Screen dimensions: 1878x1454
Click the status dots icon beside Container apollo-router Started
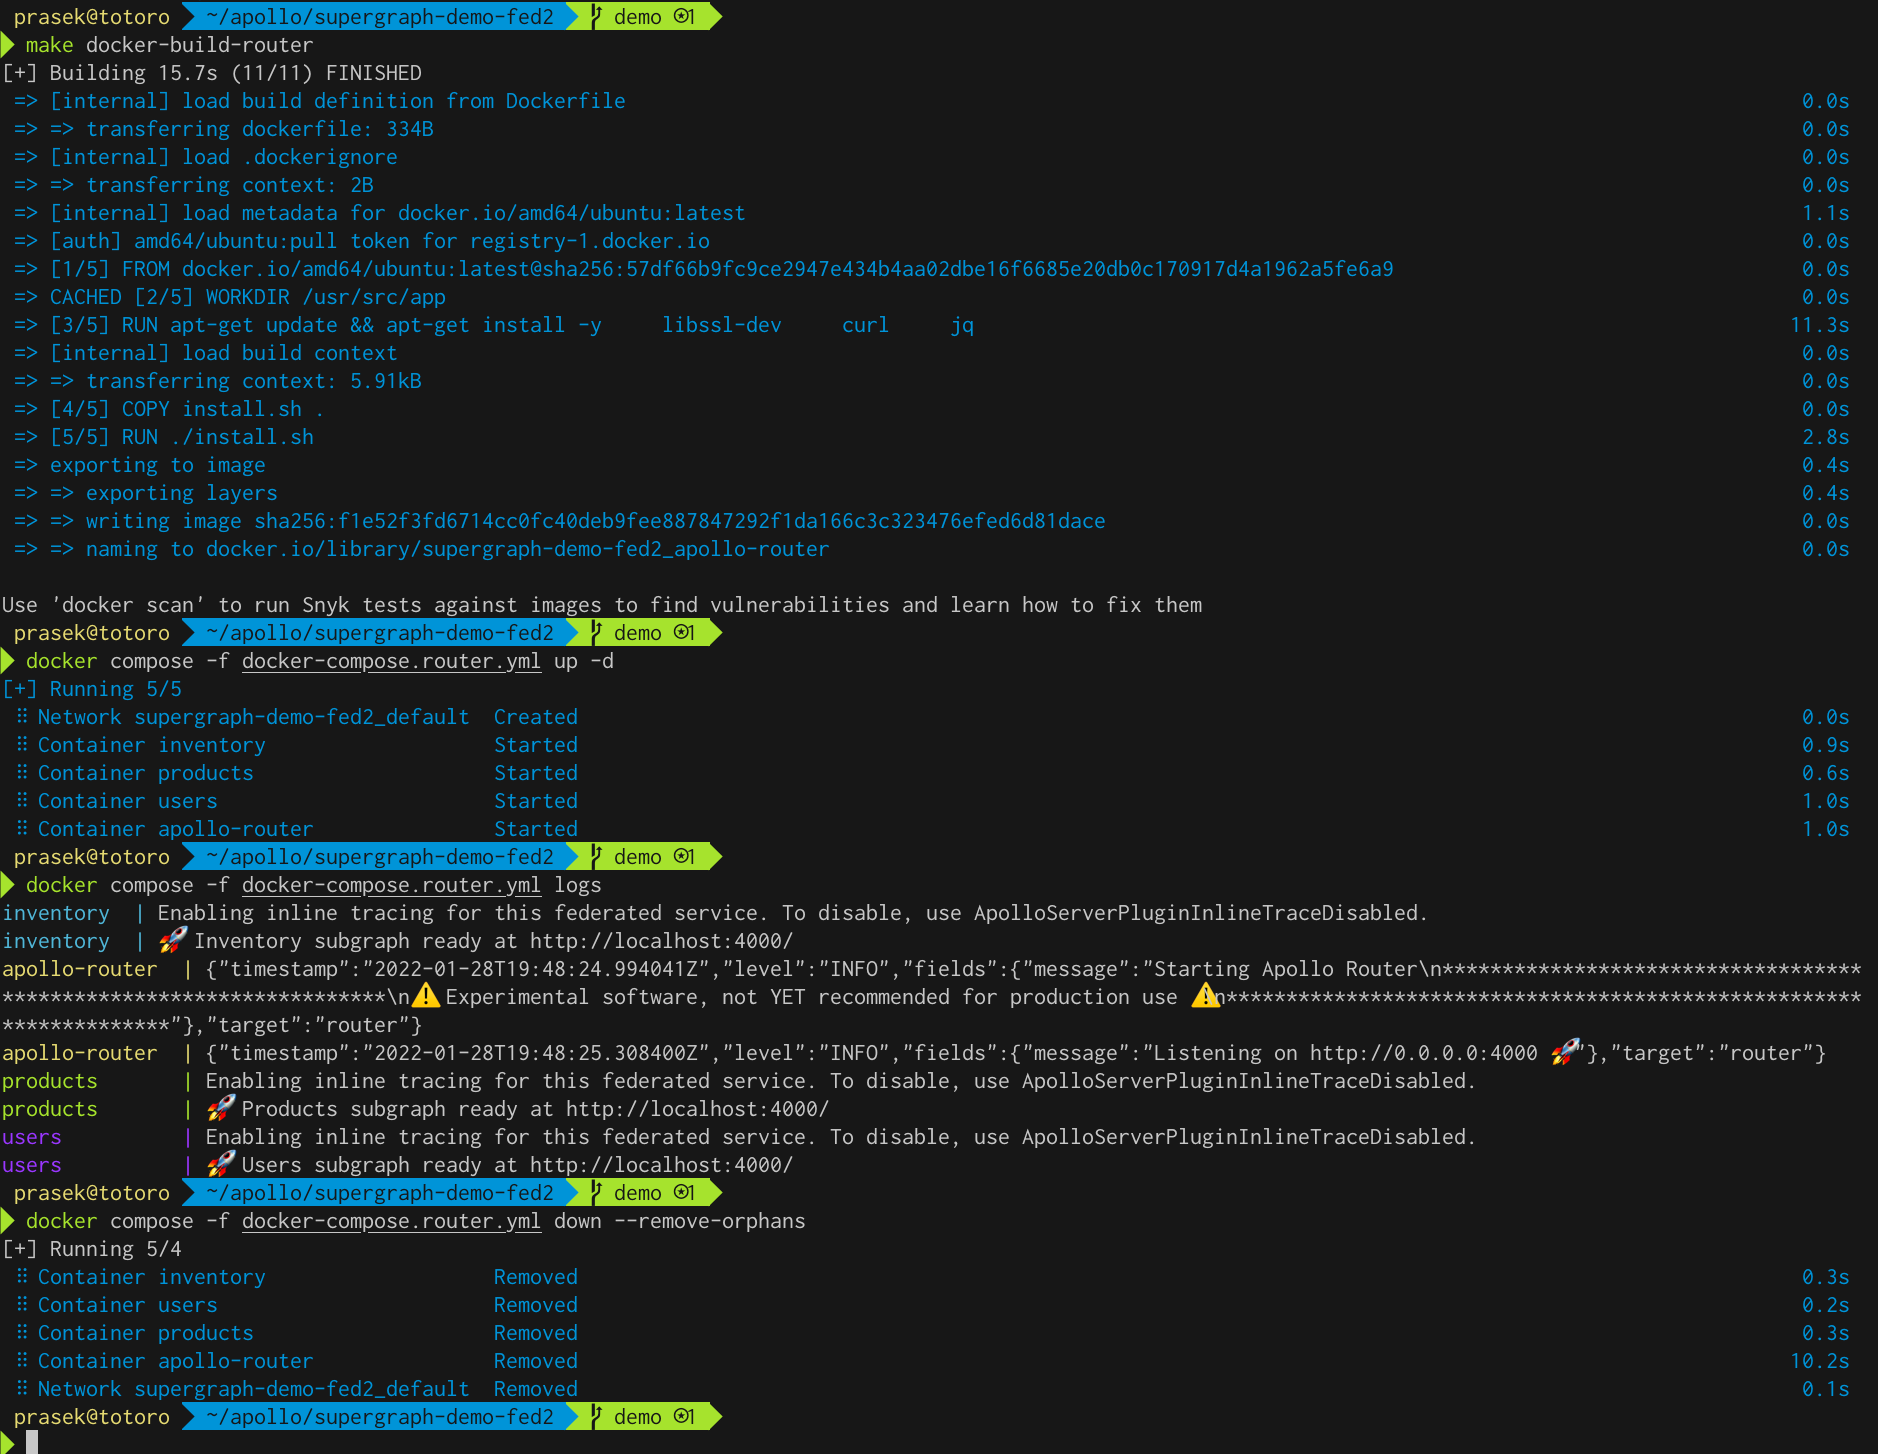(22, 828)
